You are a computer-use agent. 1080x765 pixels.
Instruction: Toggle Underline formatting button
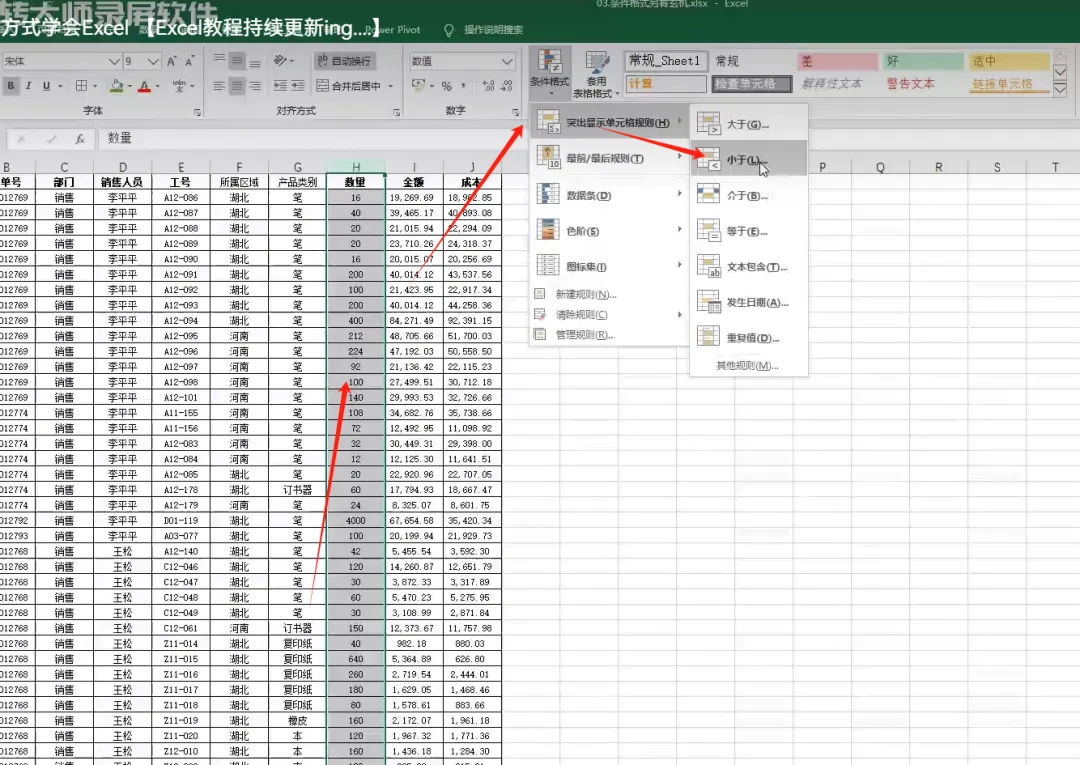[46, 86]
